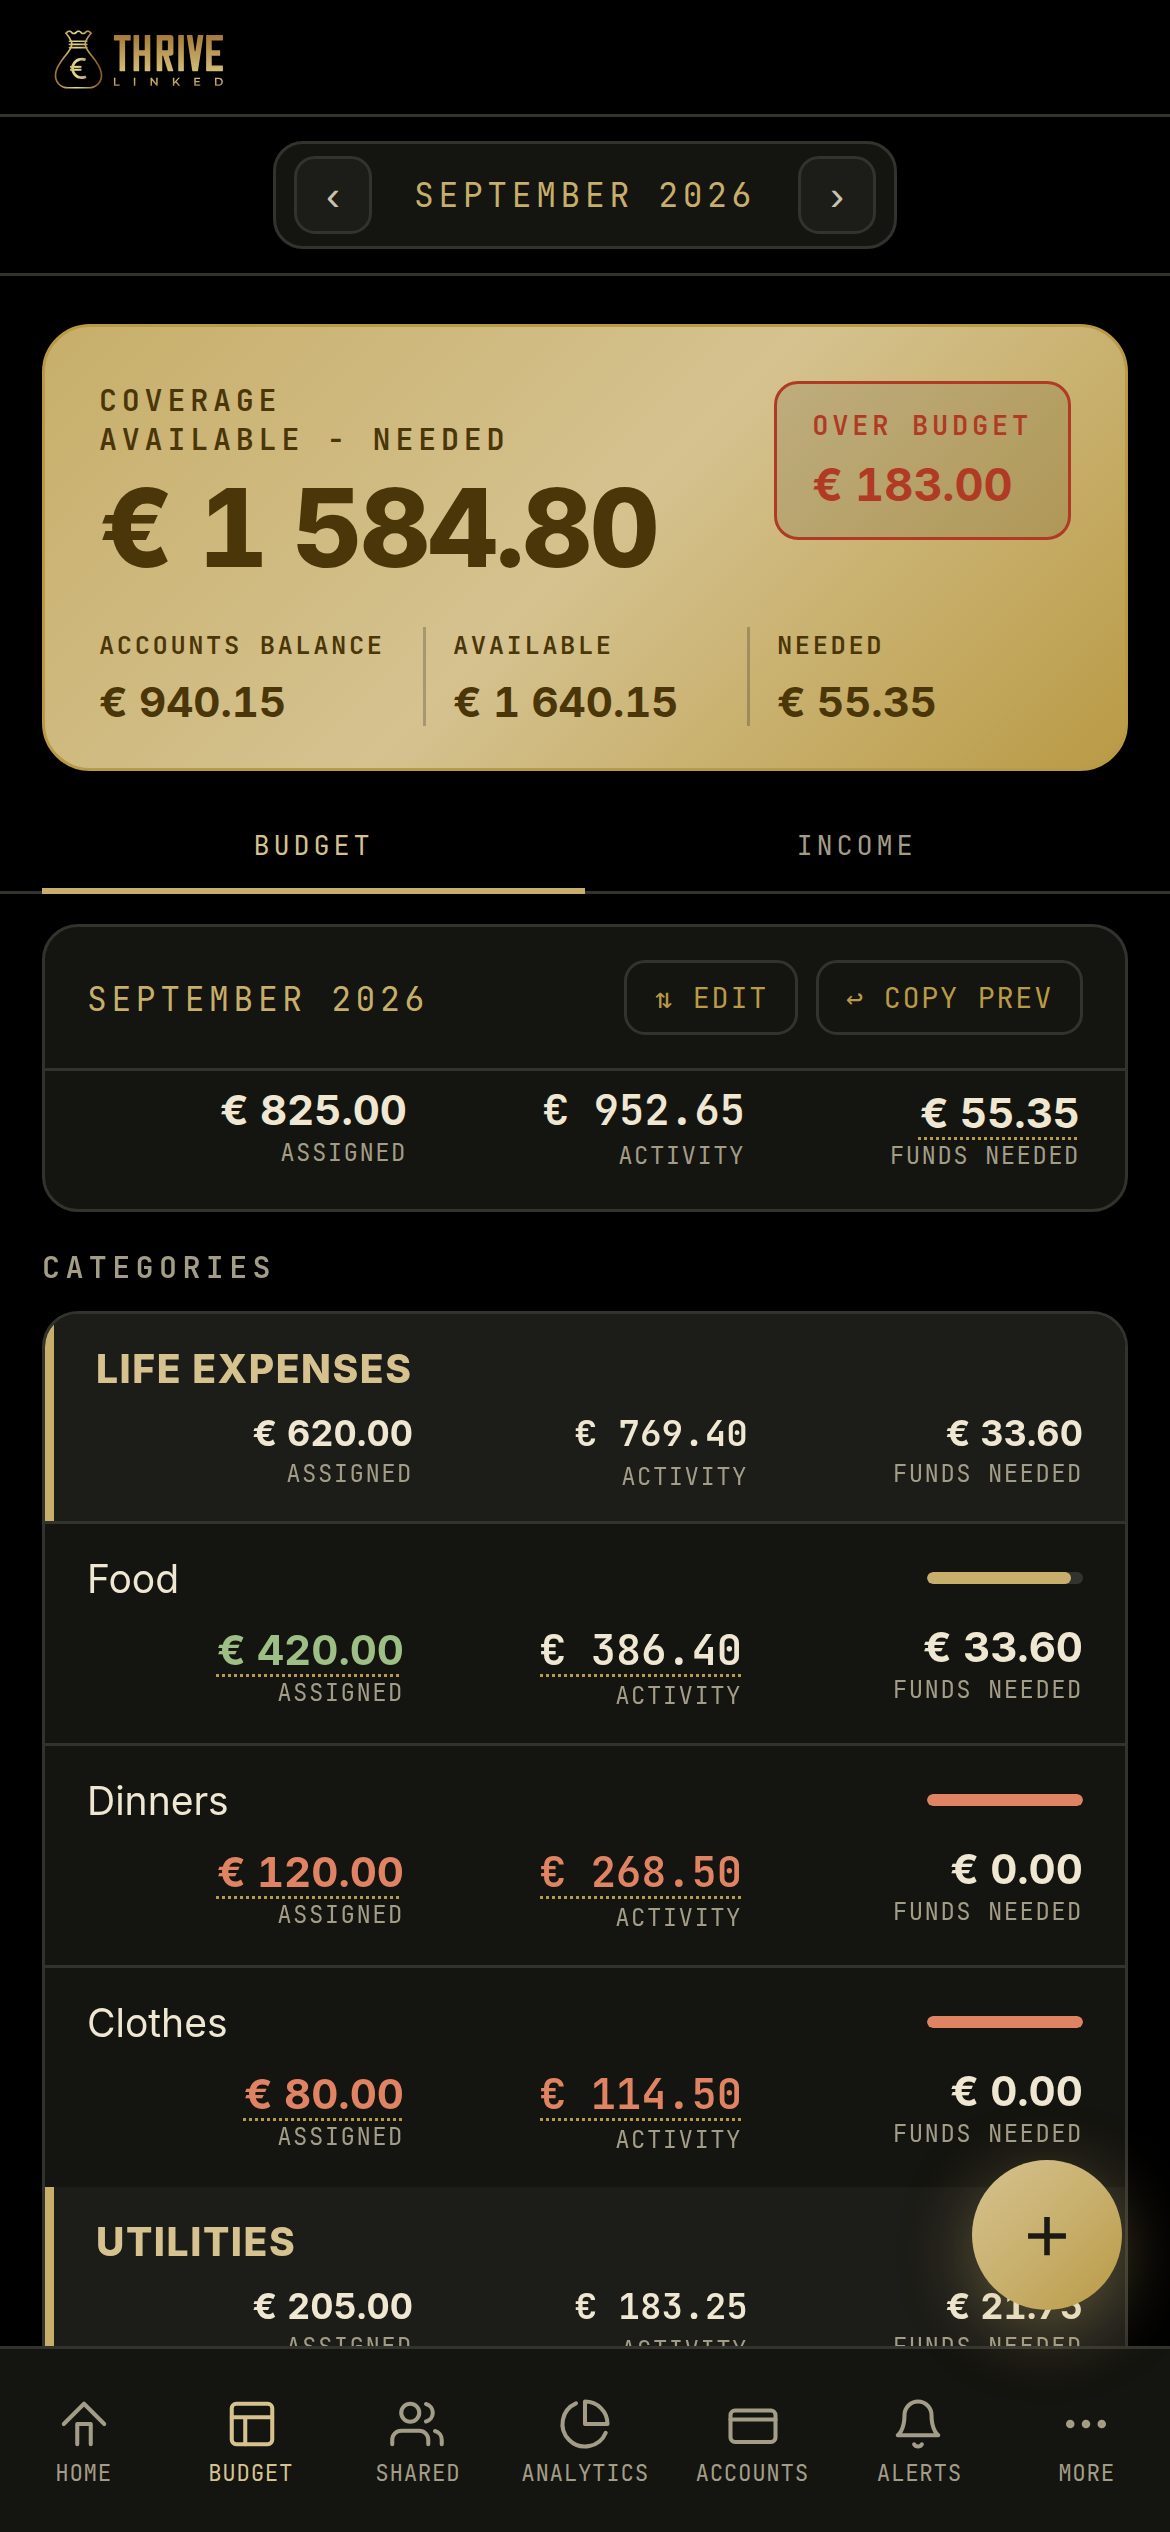Select the Budget tab
The height and width of the screenshot is (2532, 1170).
[x=313, y=846]
